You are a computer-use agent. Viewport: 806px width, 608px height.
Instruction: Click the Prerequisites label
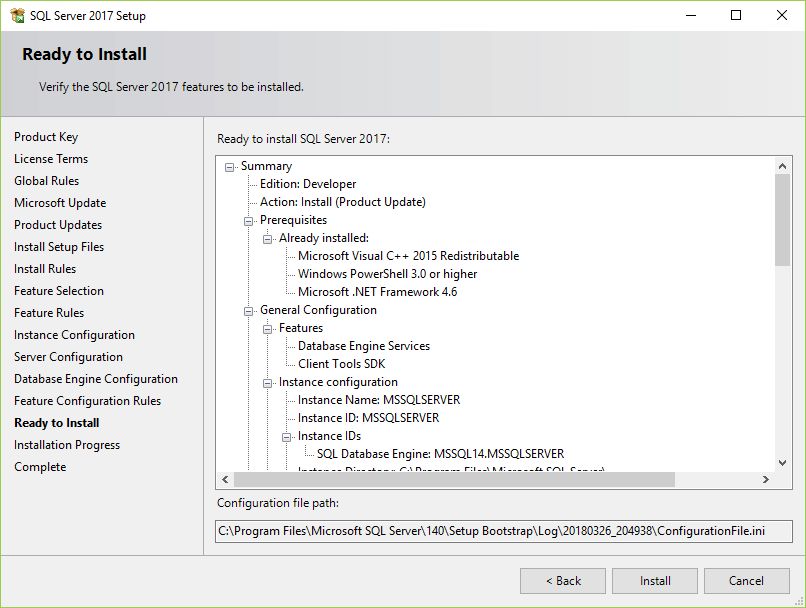294,220
